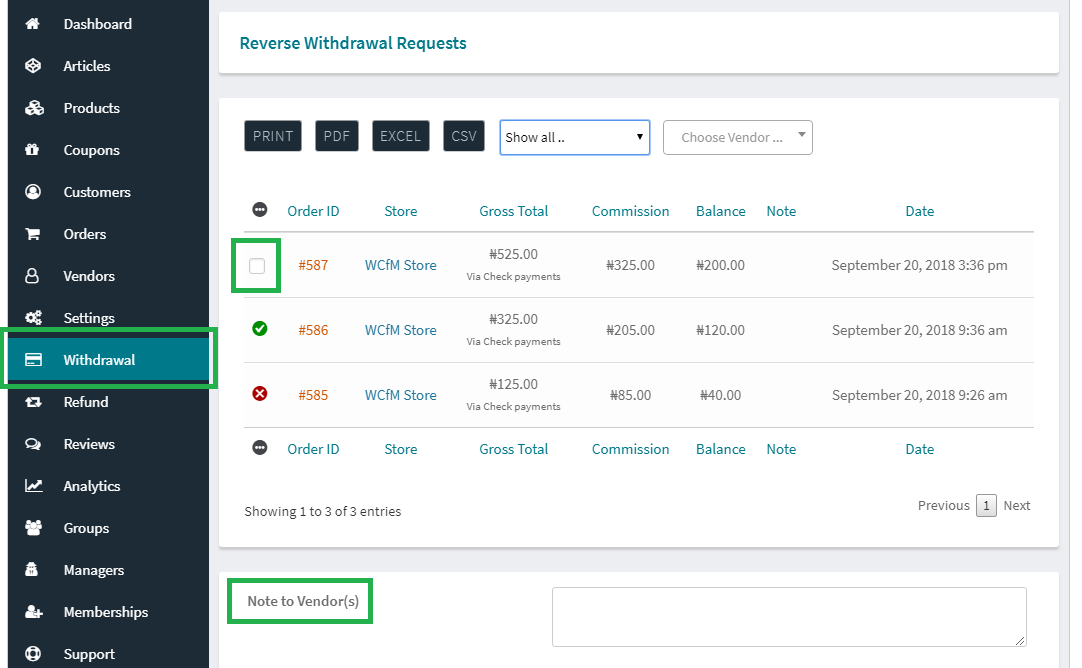Screen dimensions: 1082x668
Task: Click the Dashboard home icon
Action: [33, 24]
